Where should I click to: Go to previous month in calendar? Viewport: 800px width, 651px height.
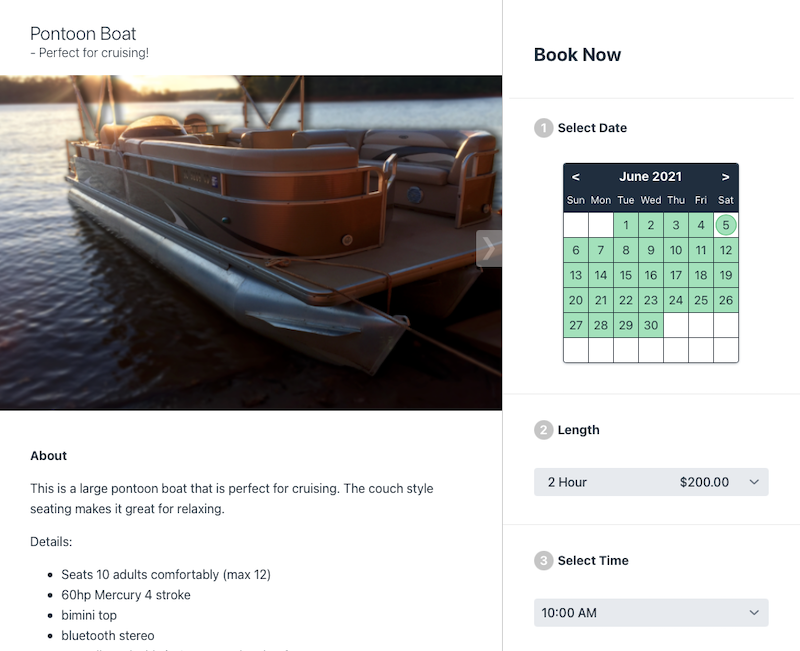(x=576, y=177)
